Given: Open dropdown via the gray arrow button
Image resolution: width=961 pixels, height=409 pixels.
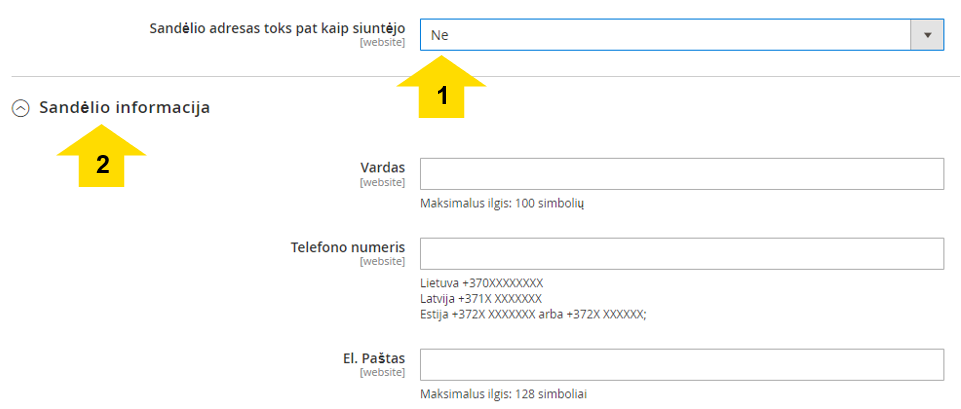Looking at the screenshot, I should click(x=927, y=35).
